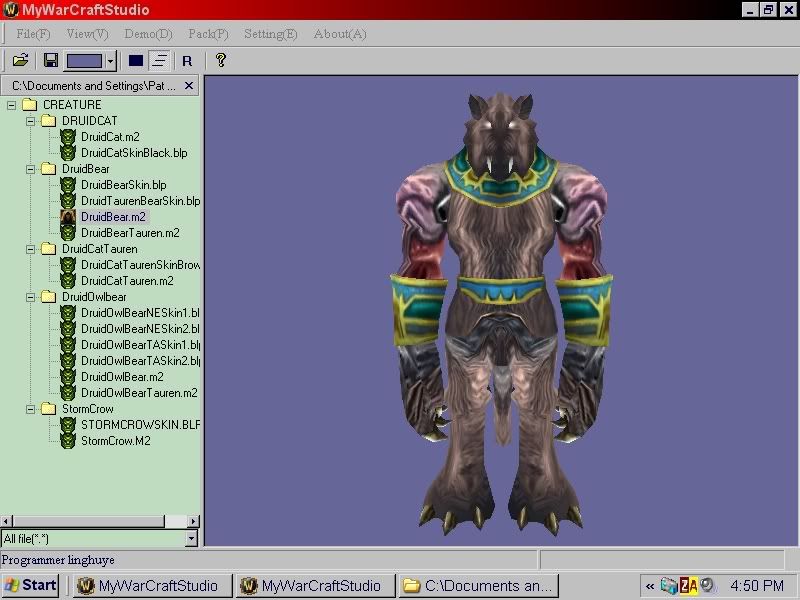
Task: Click the icon beside DruidBearSkin.blp
Action: coord(68,185)
